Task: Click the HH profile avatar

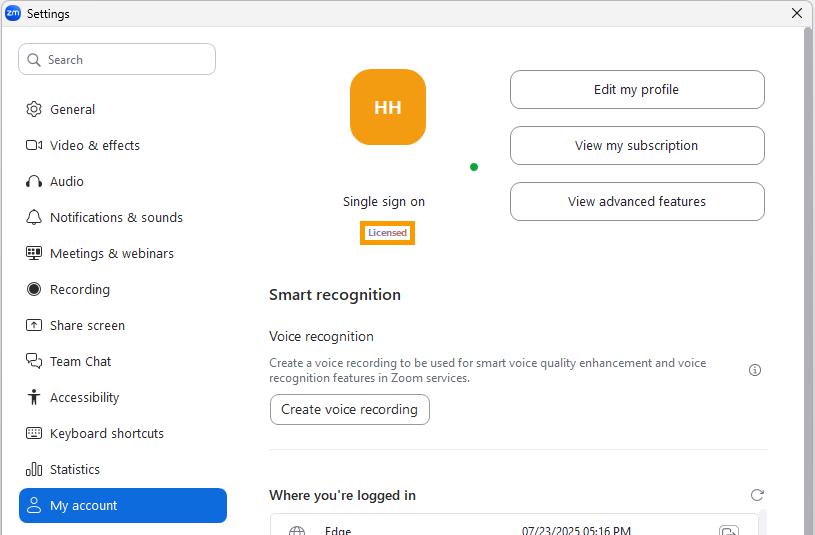Action: tap(388, 107)
